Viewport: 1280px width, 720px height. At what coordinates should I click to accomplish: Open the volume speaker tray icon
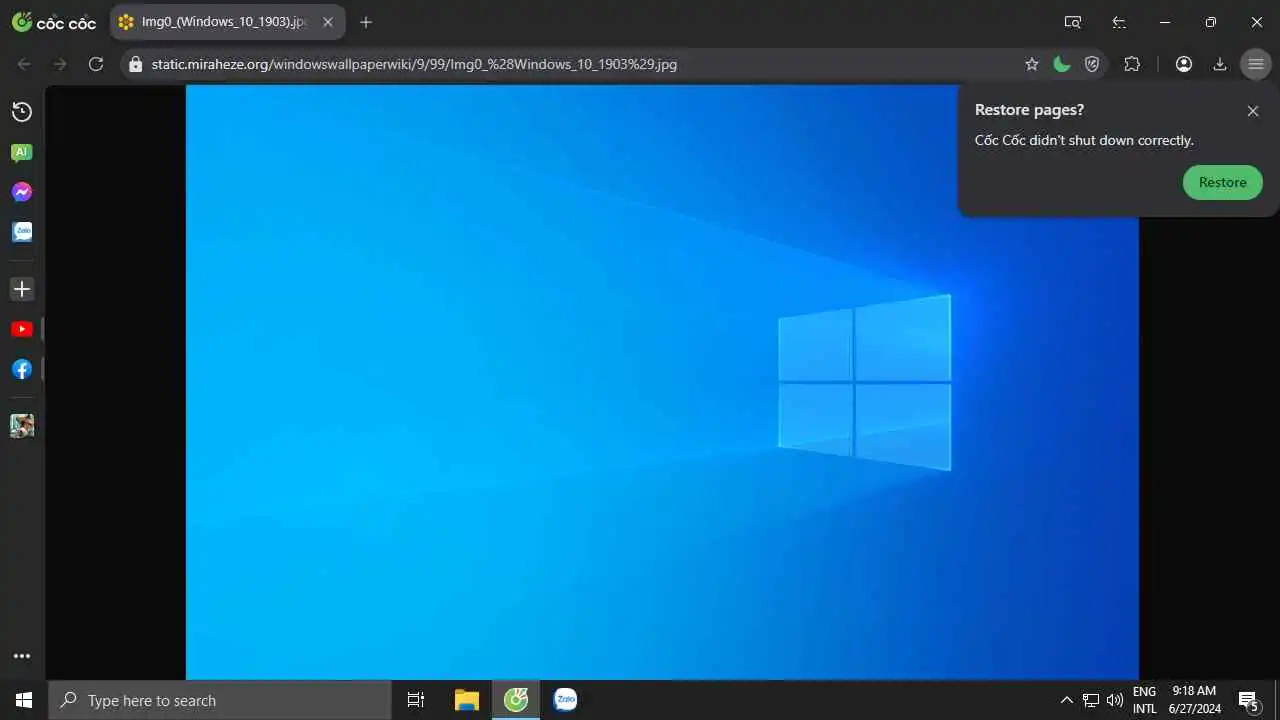(1115, 700)
